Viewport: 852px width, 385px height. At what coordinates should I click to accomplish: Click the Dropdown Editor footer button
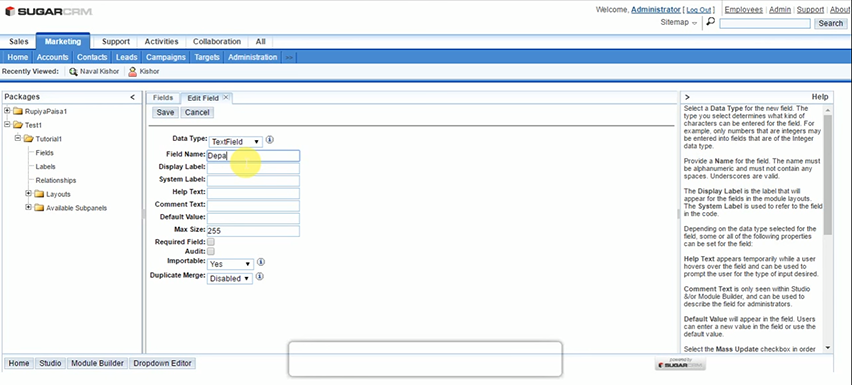pyautogui.click(x=162, y=363)
